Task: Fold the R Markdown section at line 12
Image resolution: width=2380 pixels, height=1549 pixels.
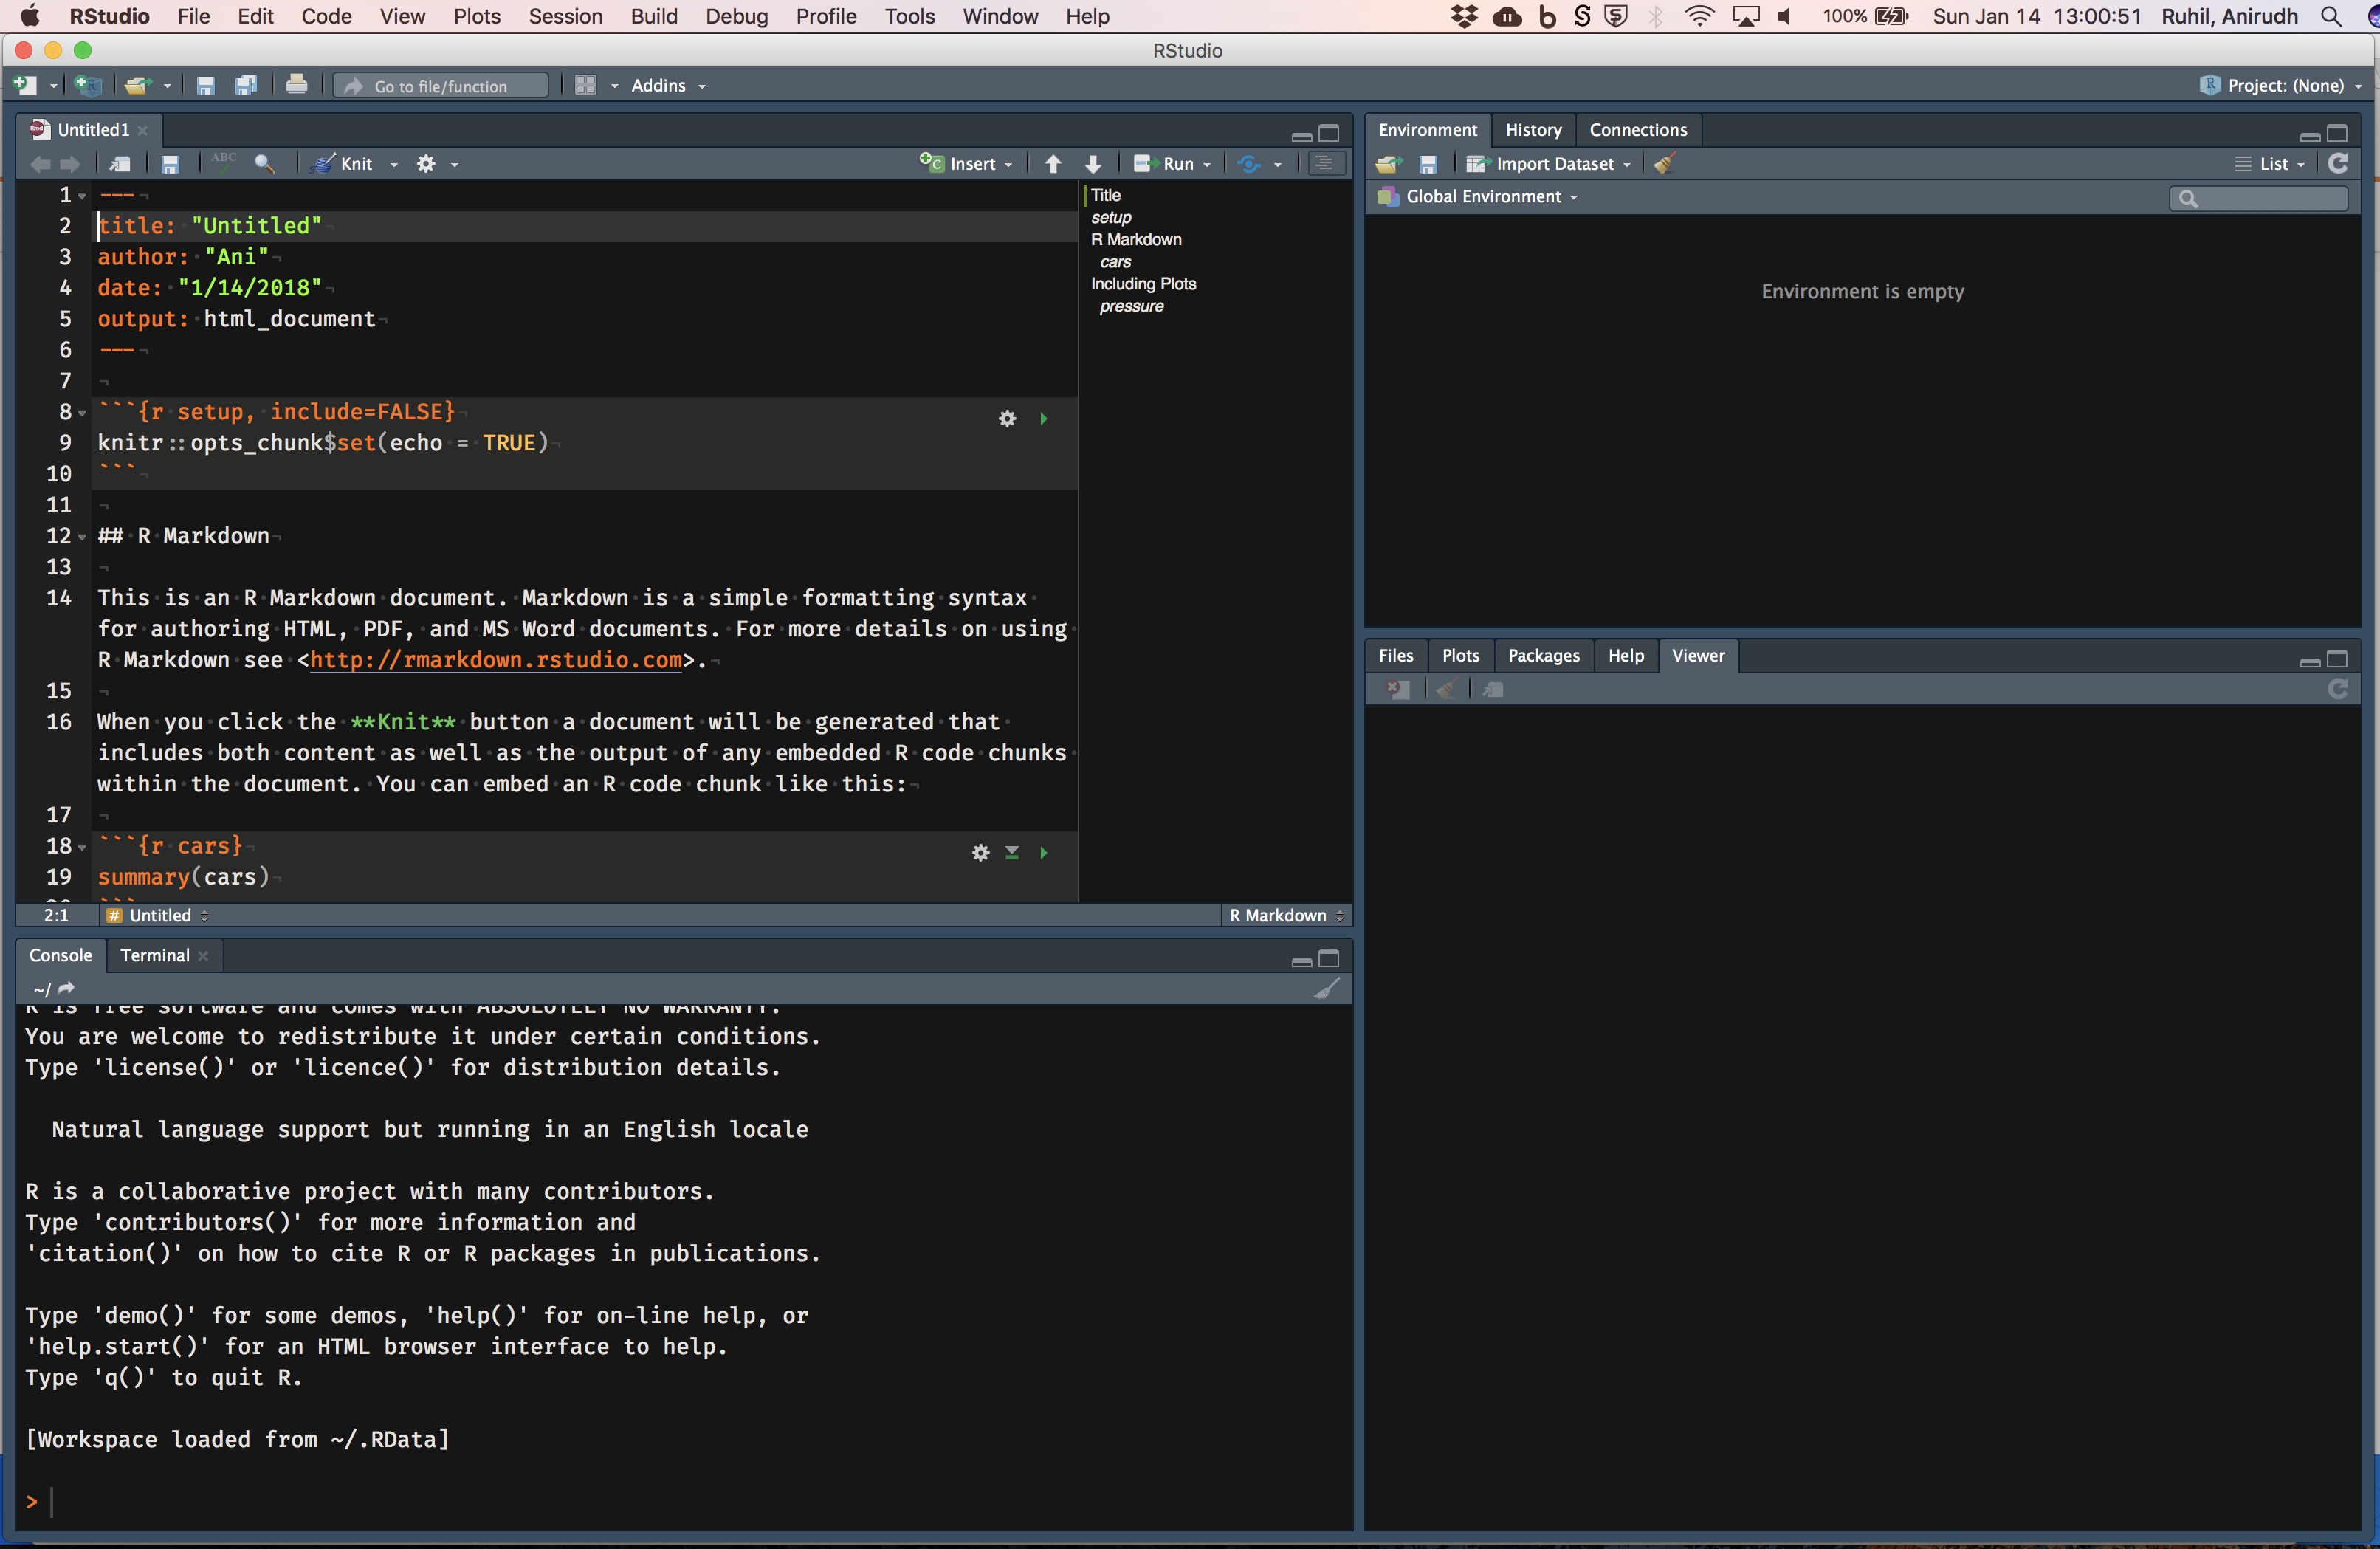Action: [x=82, y=537]
